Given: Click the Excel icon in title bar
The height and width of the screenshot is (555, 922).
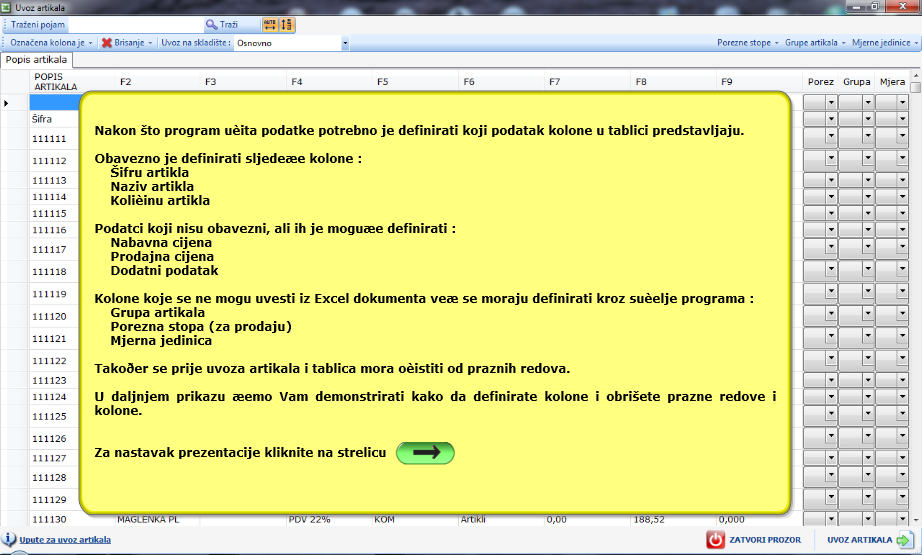Looking at the screenshot, I should point(6,7).
